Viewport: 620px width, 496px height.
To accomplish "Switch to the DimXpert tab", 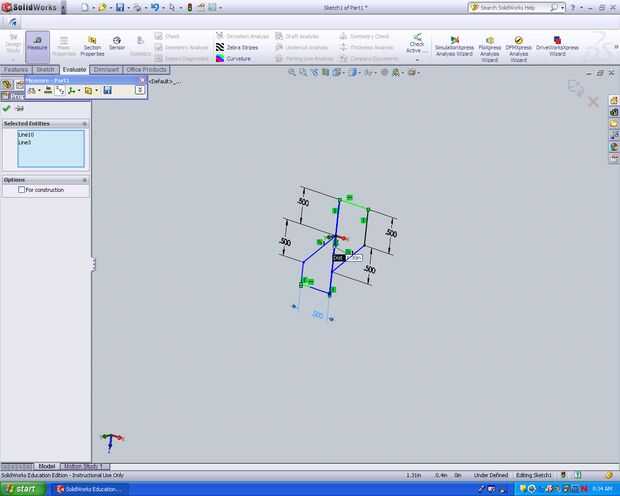I will [106, 70].
